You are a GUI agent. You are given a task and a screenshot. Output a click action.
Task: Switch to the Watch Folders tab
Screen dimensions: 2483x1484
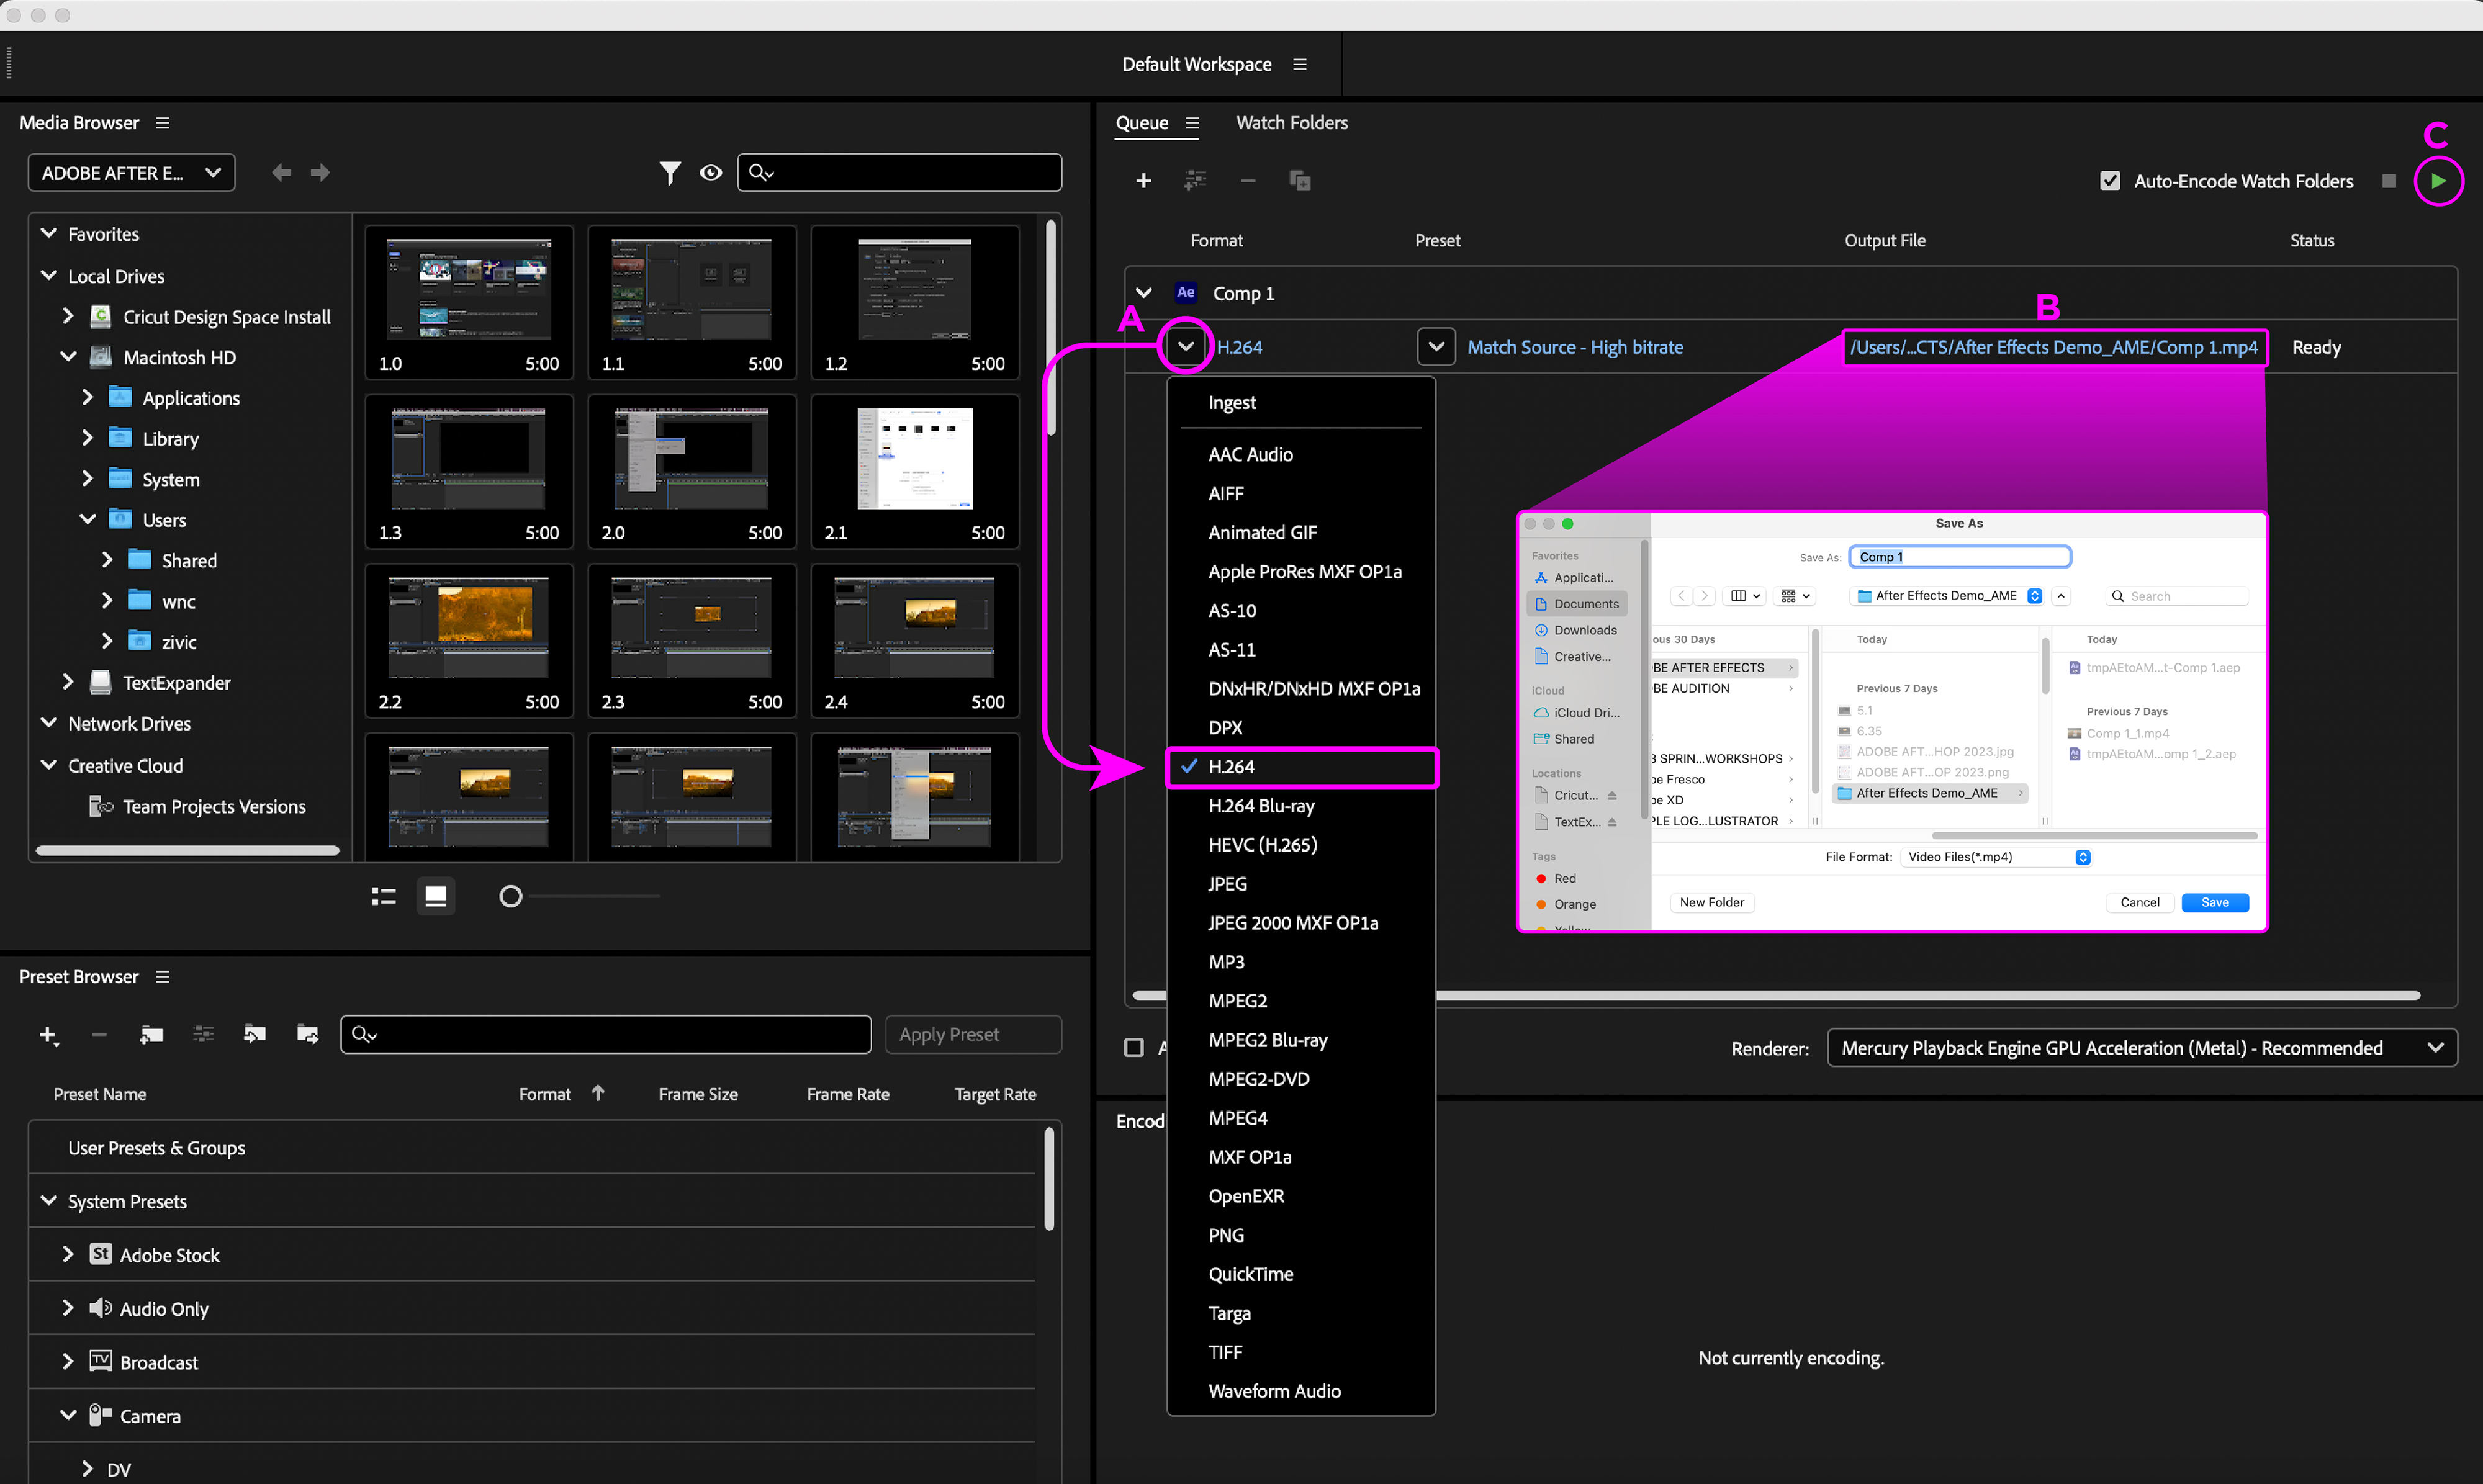(x=1291, y=123)
